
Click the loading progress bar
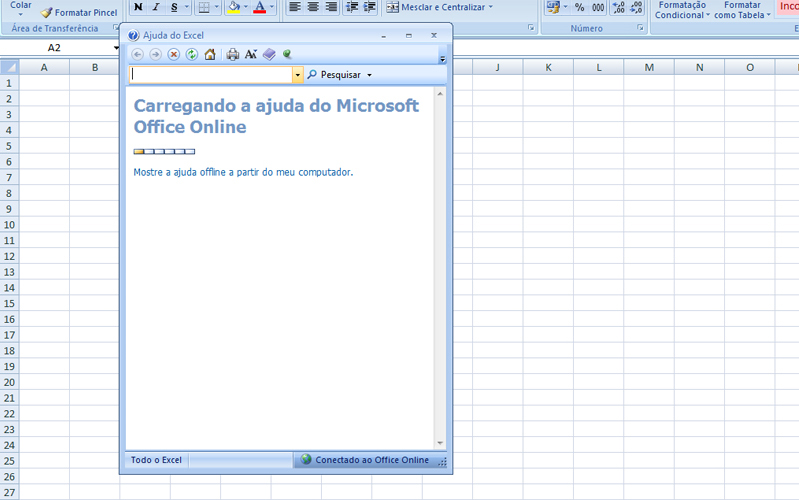(x=164, y=151)
